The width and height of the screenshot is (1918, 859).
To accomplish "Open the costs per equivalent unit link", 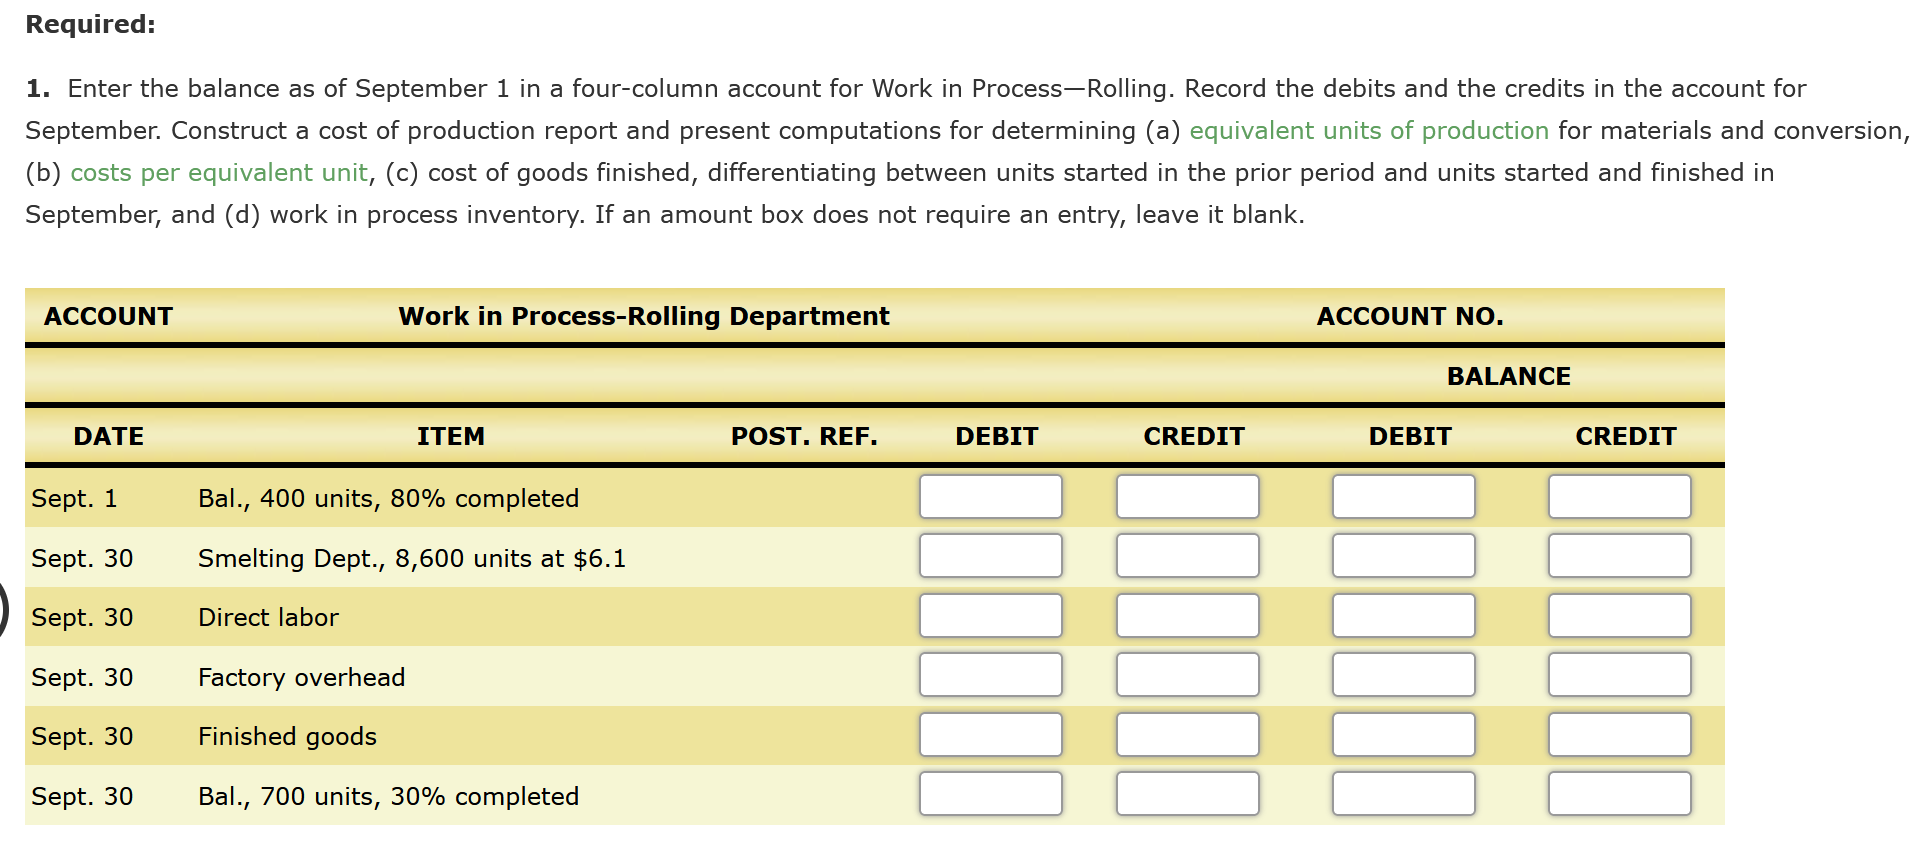I will [218, 172].
